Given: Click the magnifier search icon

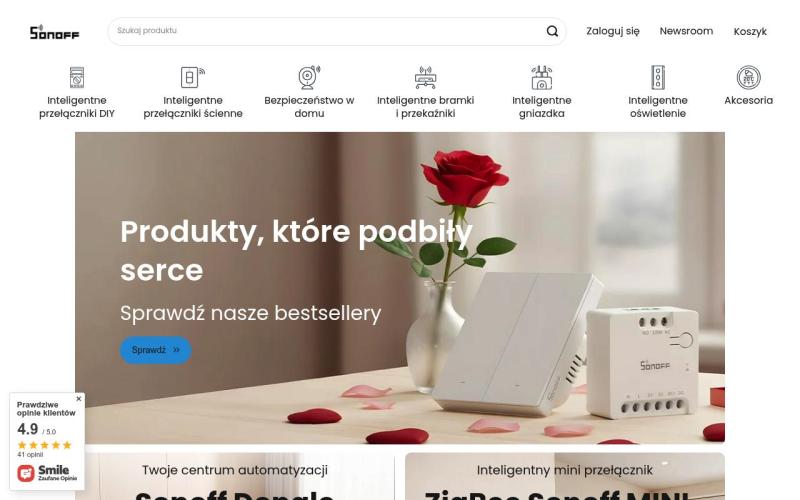Looking at the screenshot, I should (552, 31).
